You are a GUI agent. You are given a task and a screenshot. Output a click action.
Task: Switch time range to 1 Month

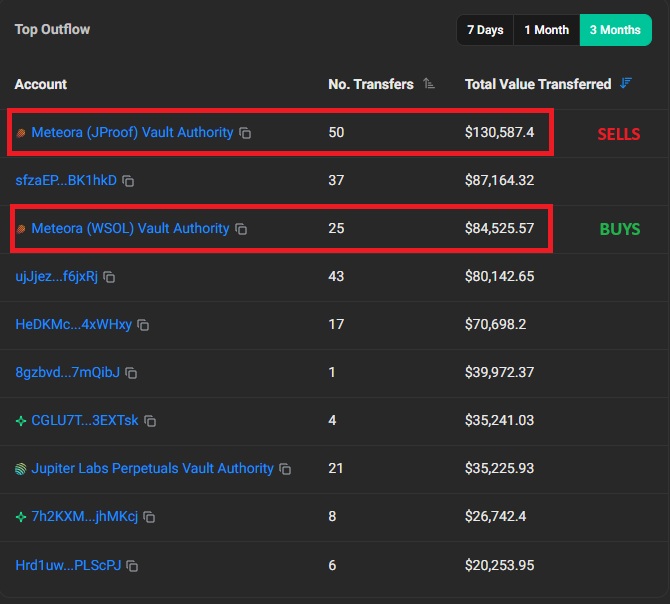pos(547,30)
